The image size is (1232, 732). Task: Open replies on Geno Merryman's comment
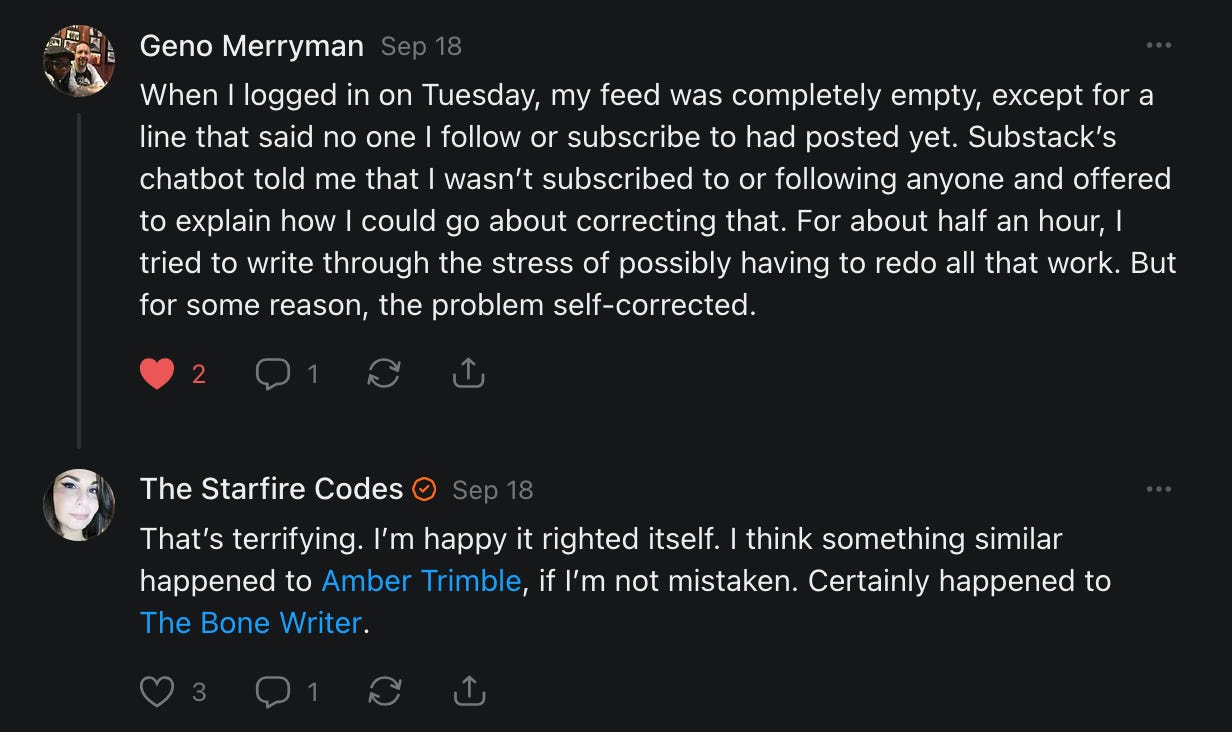point(273,374)
